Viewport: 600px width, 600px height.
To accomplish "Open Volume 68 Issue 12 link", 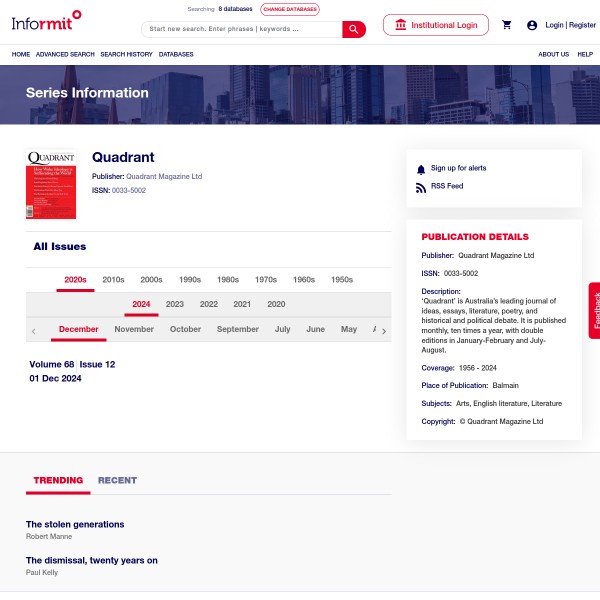I will 72,365.
